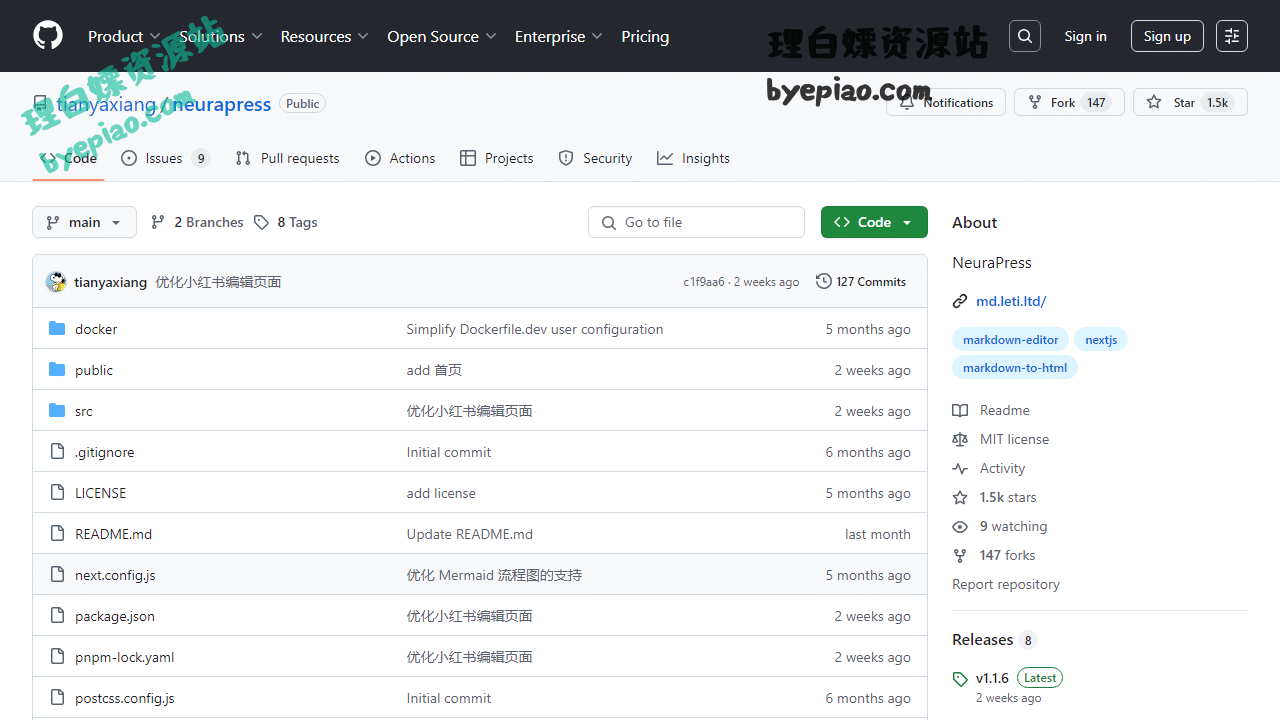Star the repository using the star icon

click(1154, 102)
